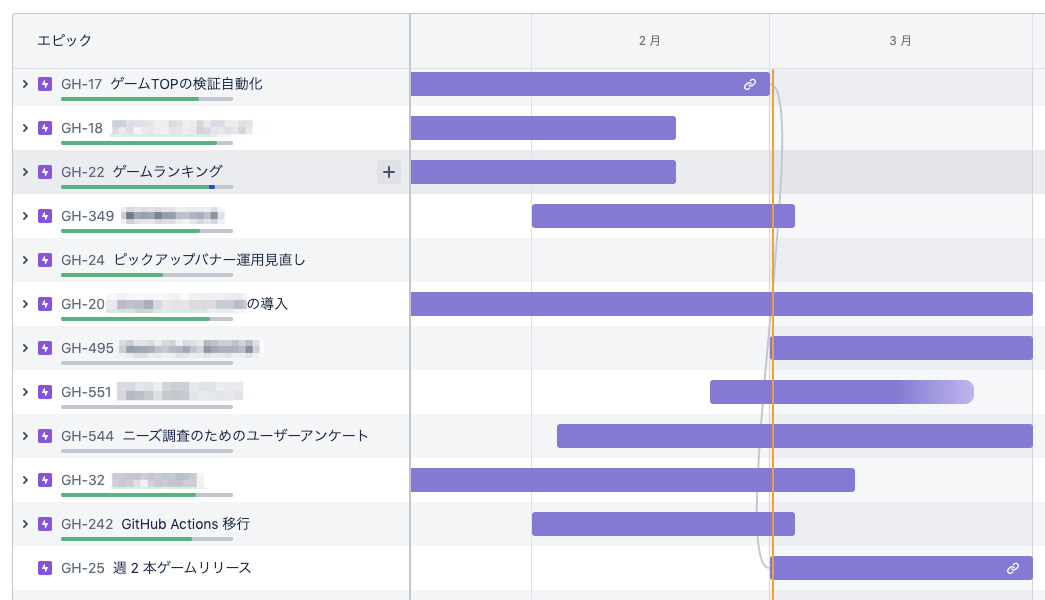
Task: Click the progress bar under GH-22
Action: click(146, 187)
